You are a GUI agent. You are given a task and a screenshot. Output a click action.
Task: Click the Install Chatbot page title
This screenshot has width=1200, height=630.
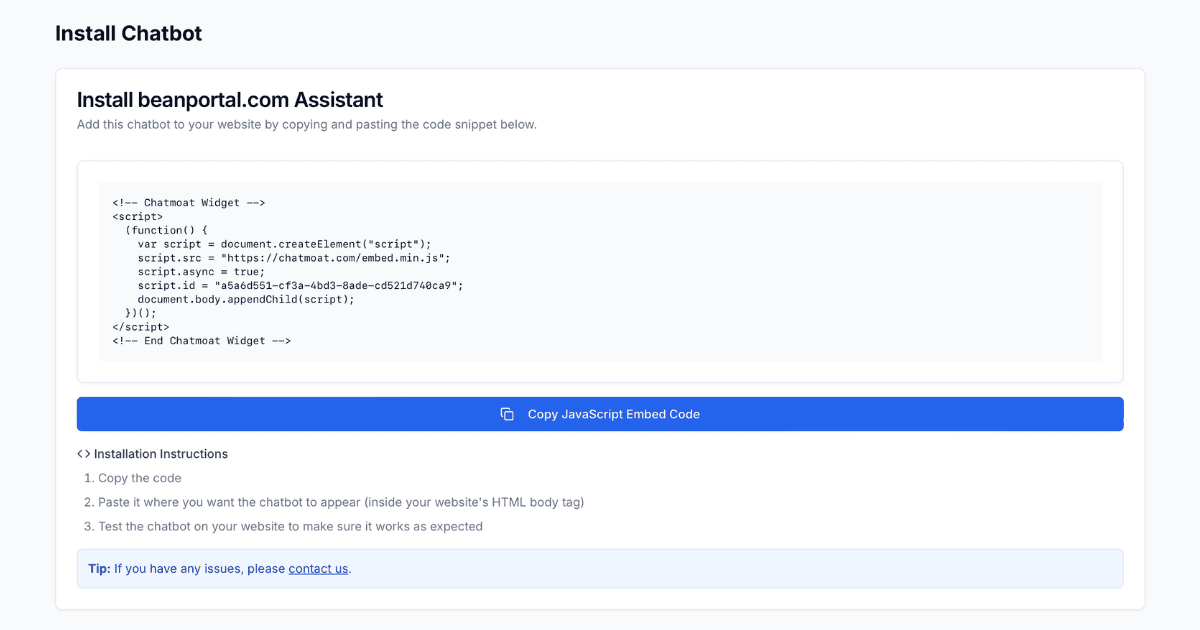point(128,33)
